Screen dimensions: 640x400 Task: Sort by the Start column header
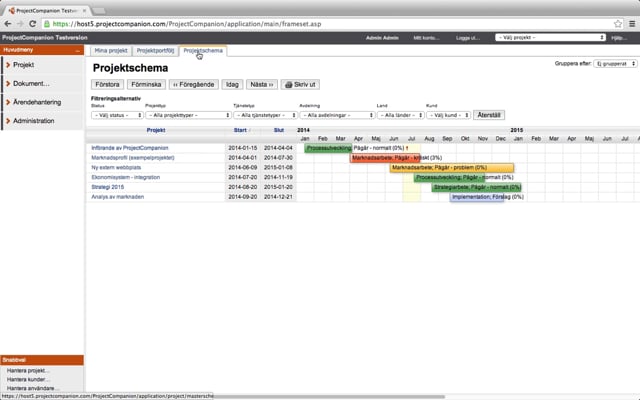[x=240, y=130]
